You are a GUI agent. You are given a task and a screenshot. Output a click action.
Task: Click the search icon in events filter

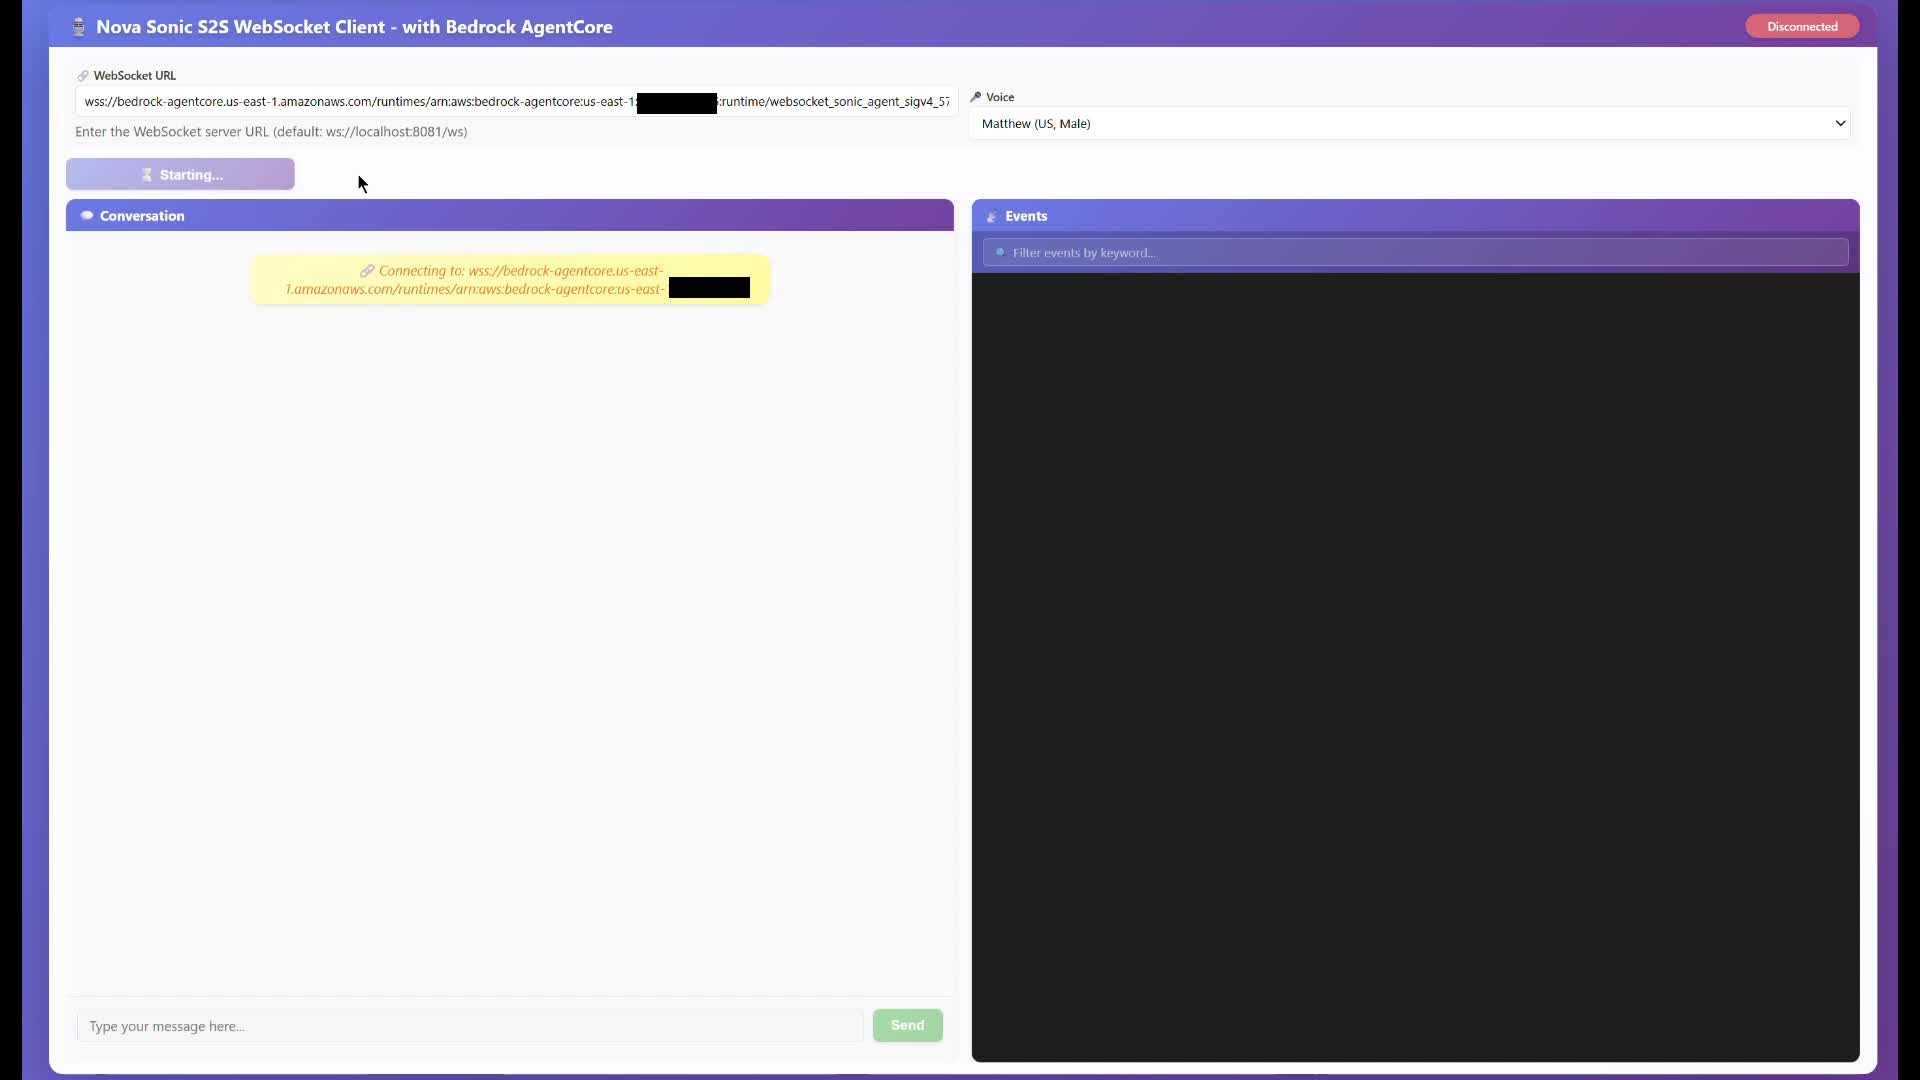1000,253
